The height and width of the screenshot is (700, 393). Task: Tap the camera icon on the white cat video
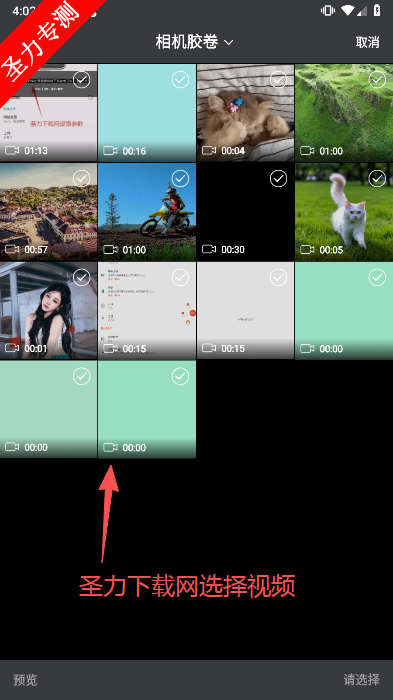coord(307,250)
